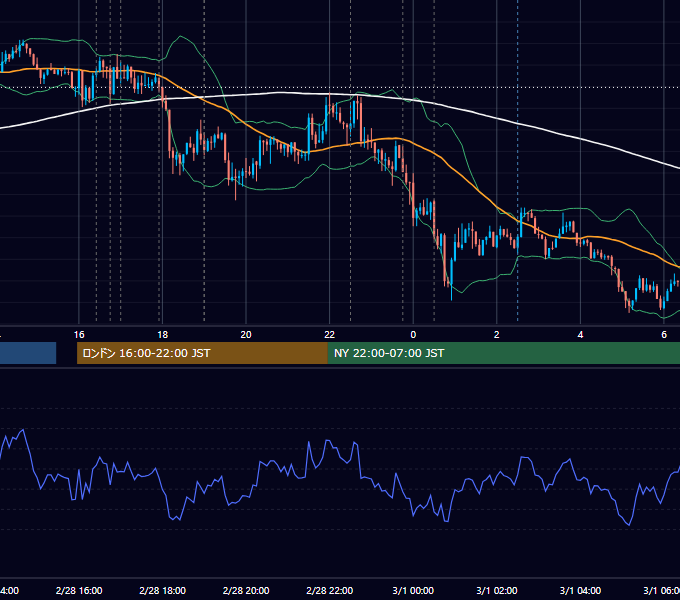Click the hour label 2 on chart axis
680x600 pixels.
(497, 335)
